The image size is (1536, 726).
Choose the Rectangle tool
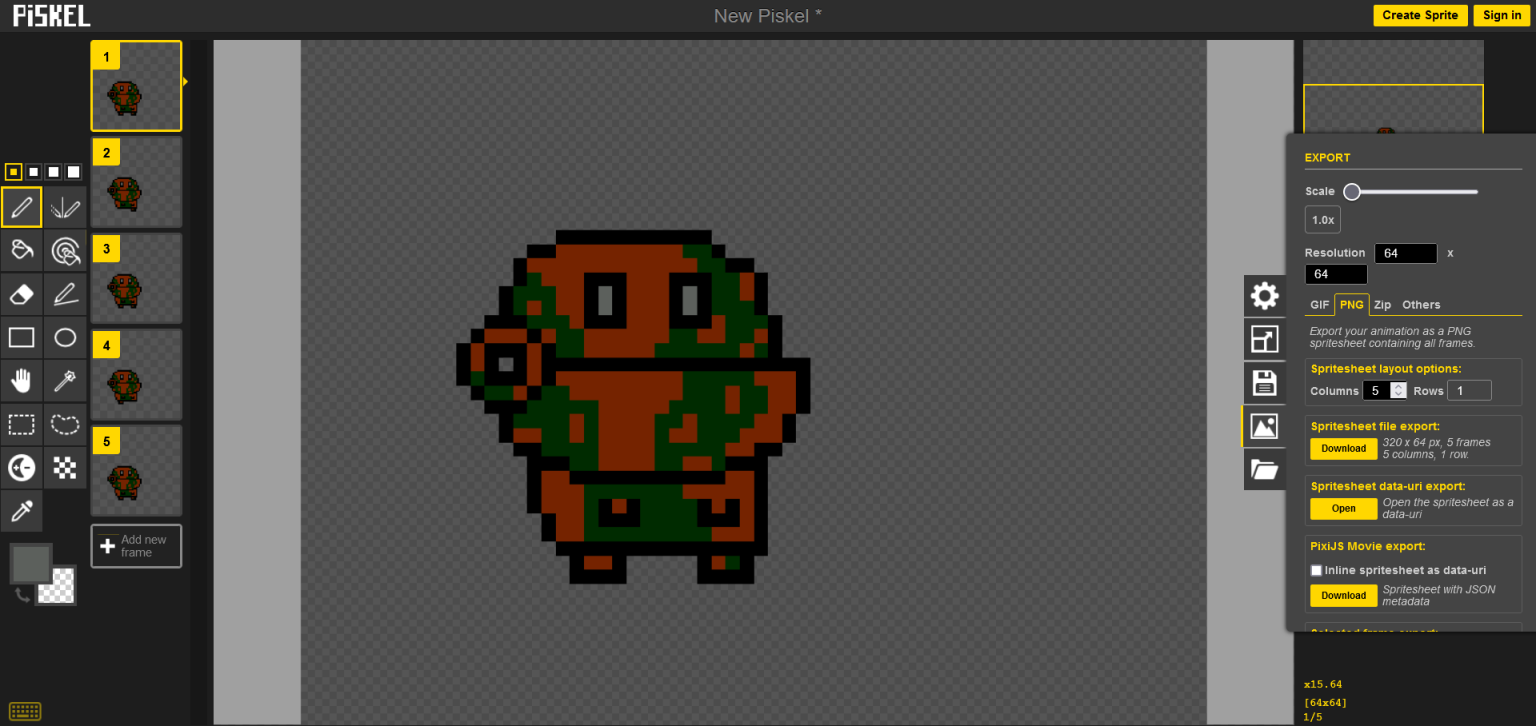(x=21, y=337)
